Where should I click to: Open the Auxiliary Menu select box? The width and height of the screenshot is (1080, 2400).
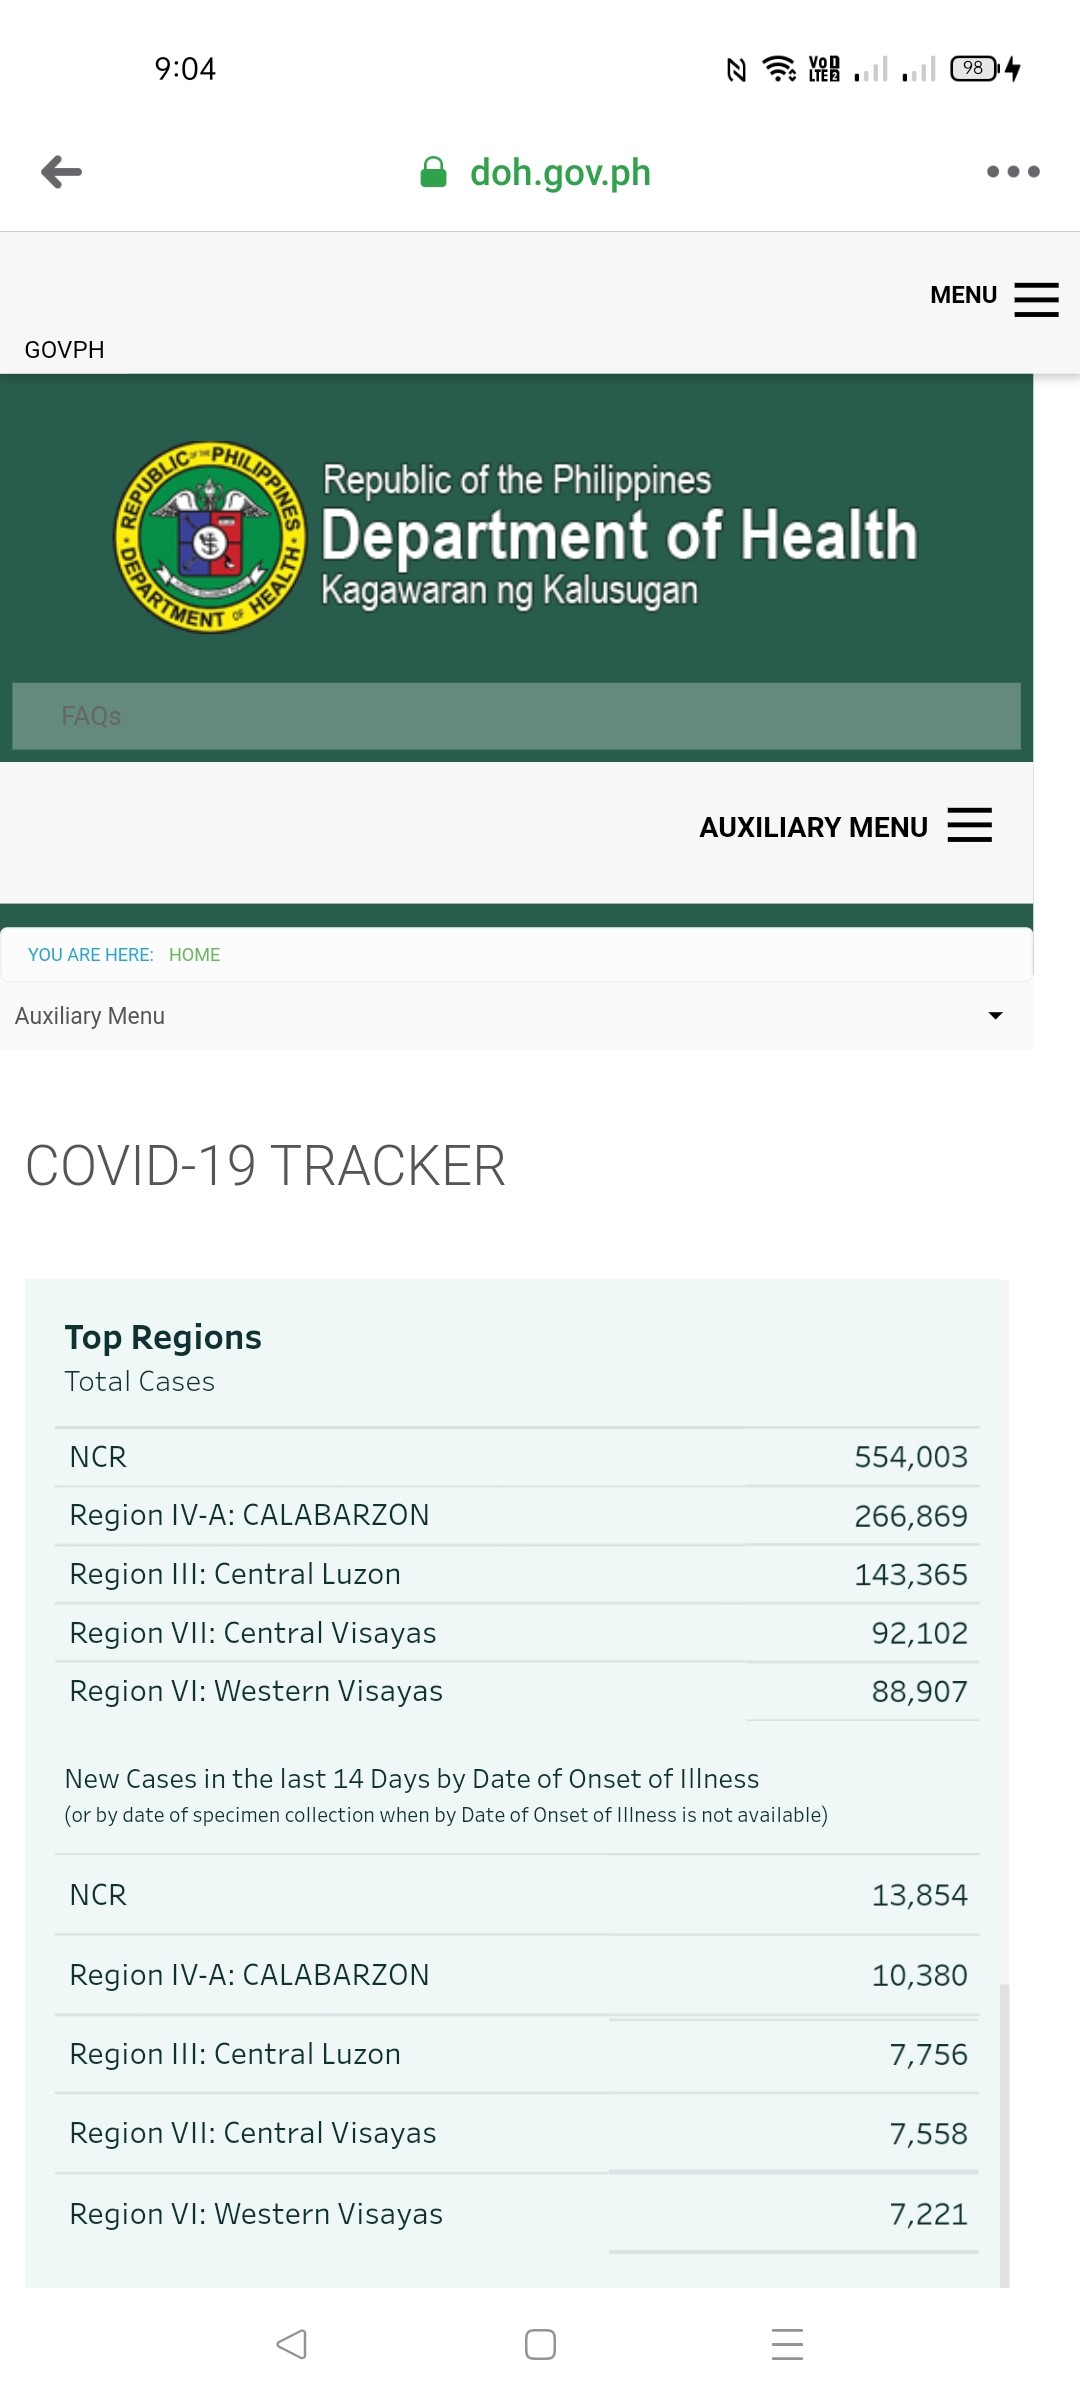(x=516, y=1016)
